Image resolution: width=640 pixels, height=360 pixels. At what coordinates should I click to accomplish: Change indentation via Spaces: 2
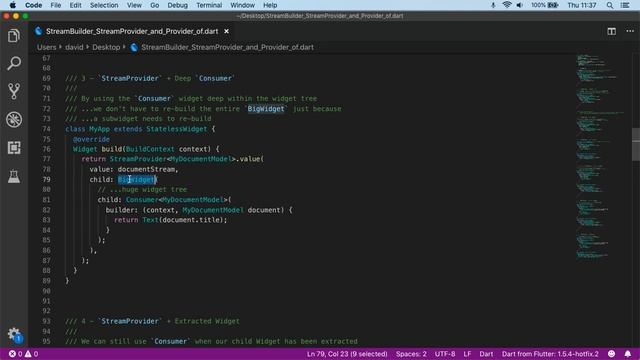411,354
